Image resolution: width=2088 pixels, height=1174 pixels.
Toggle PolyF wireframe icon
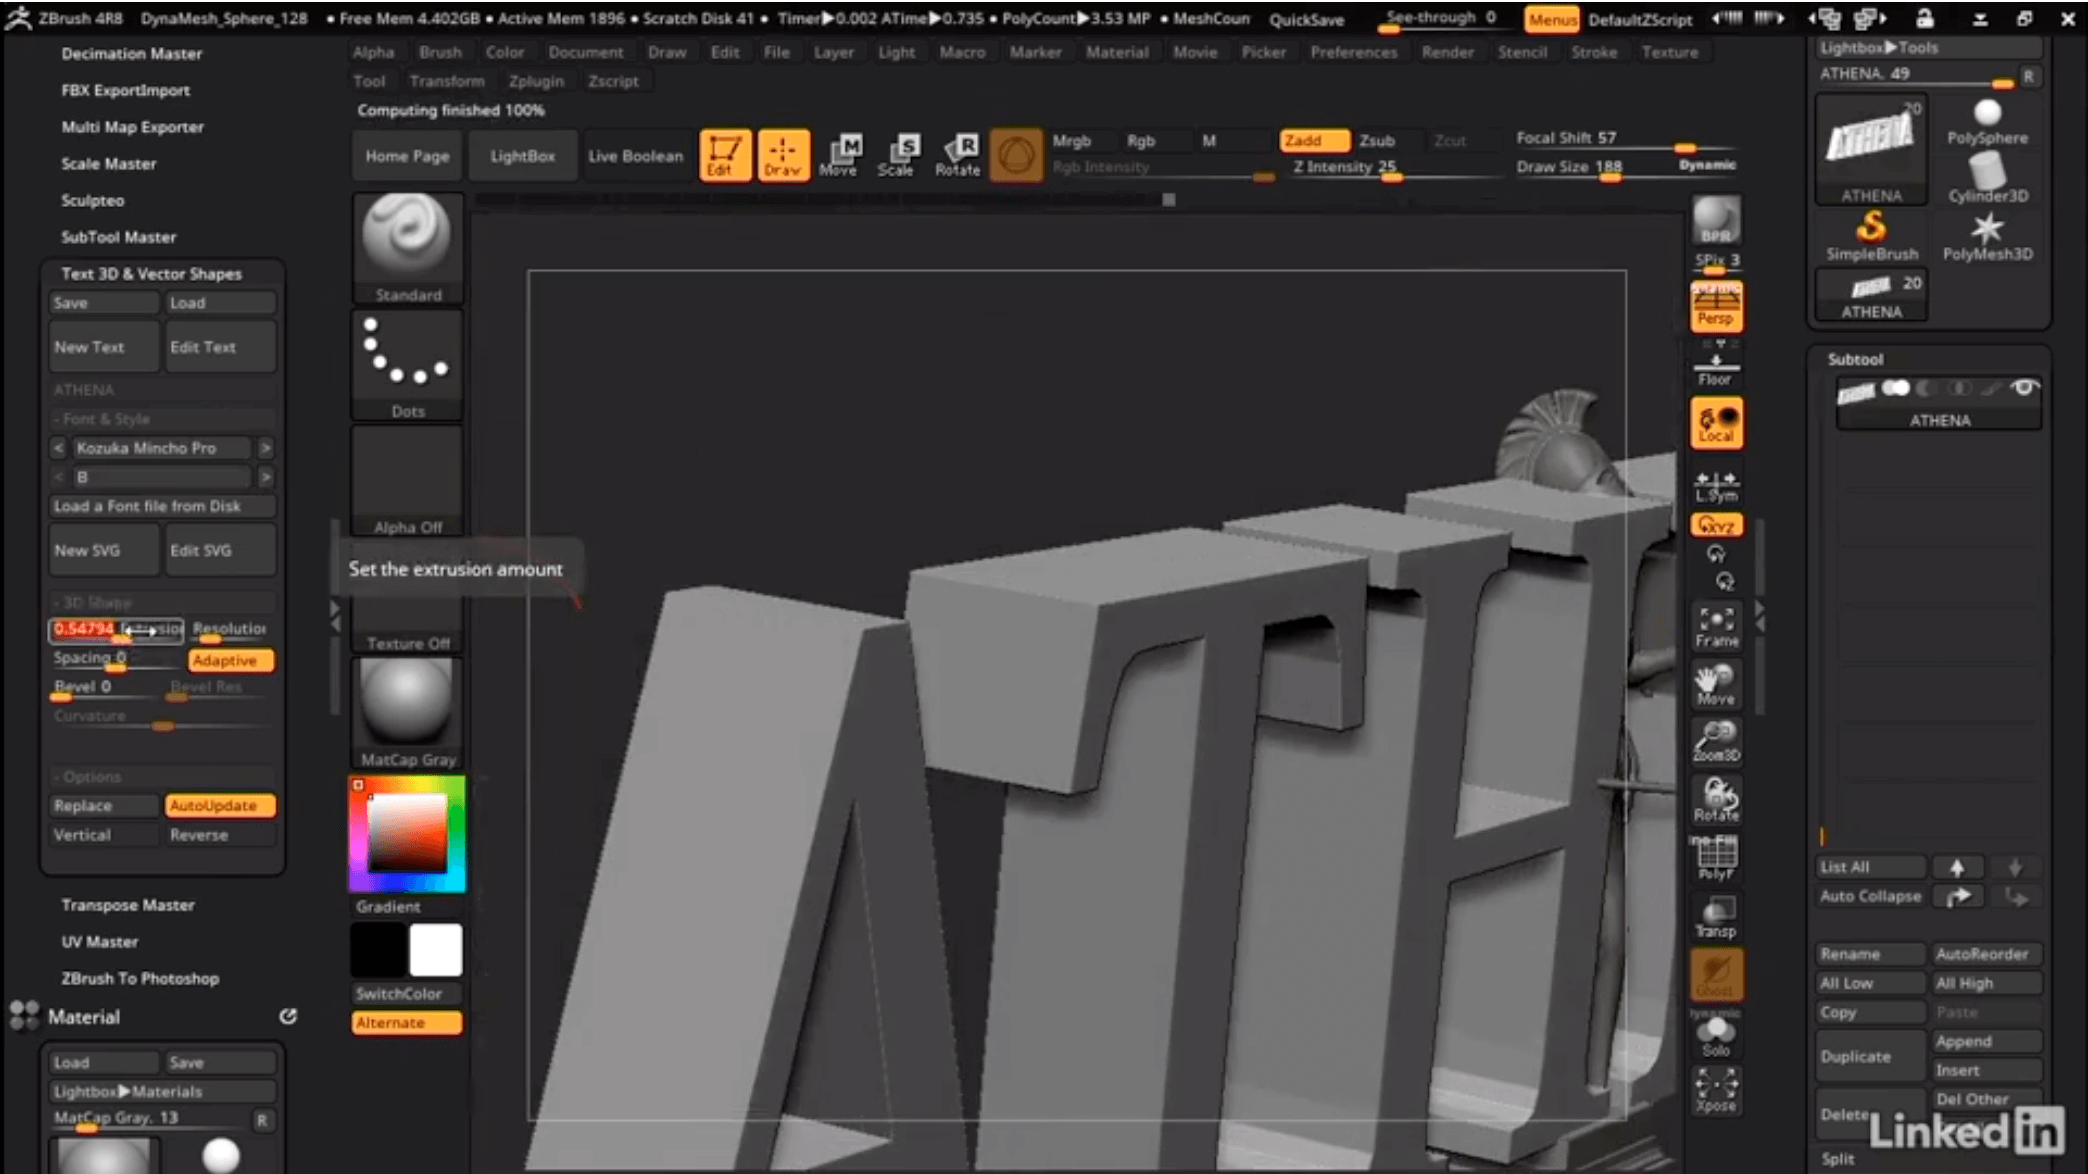pyautogui.click(x=1716, y=859)
